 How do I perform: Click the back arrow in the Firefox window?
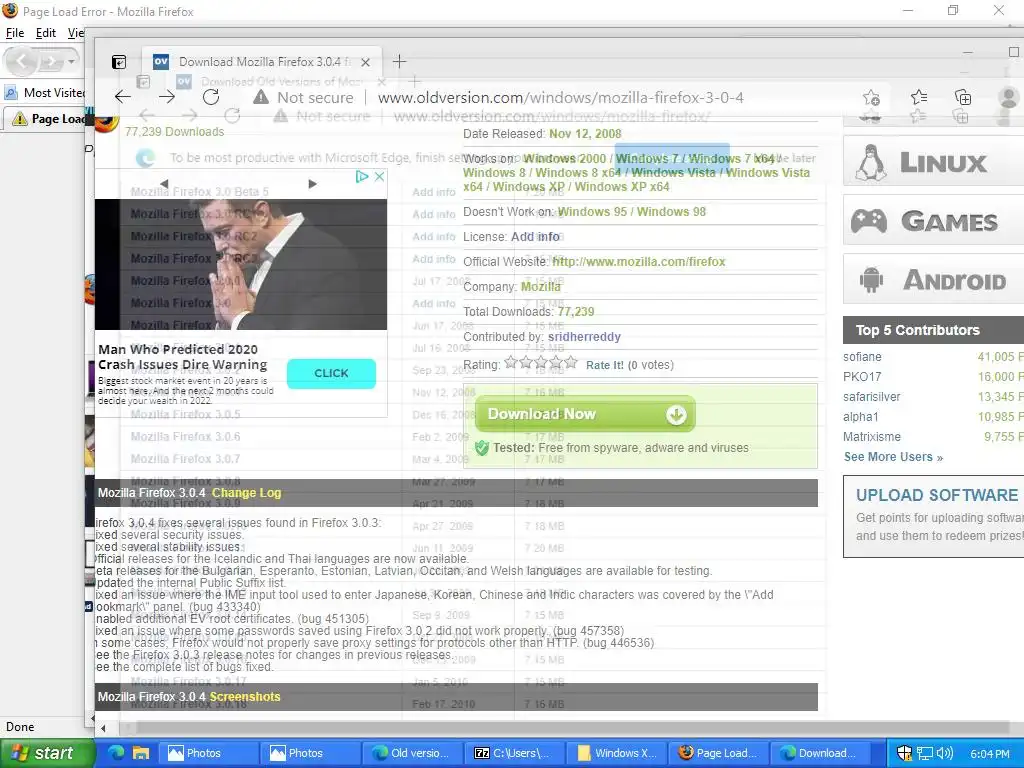coord(22,61)
